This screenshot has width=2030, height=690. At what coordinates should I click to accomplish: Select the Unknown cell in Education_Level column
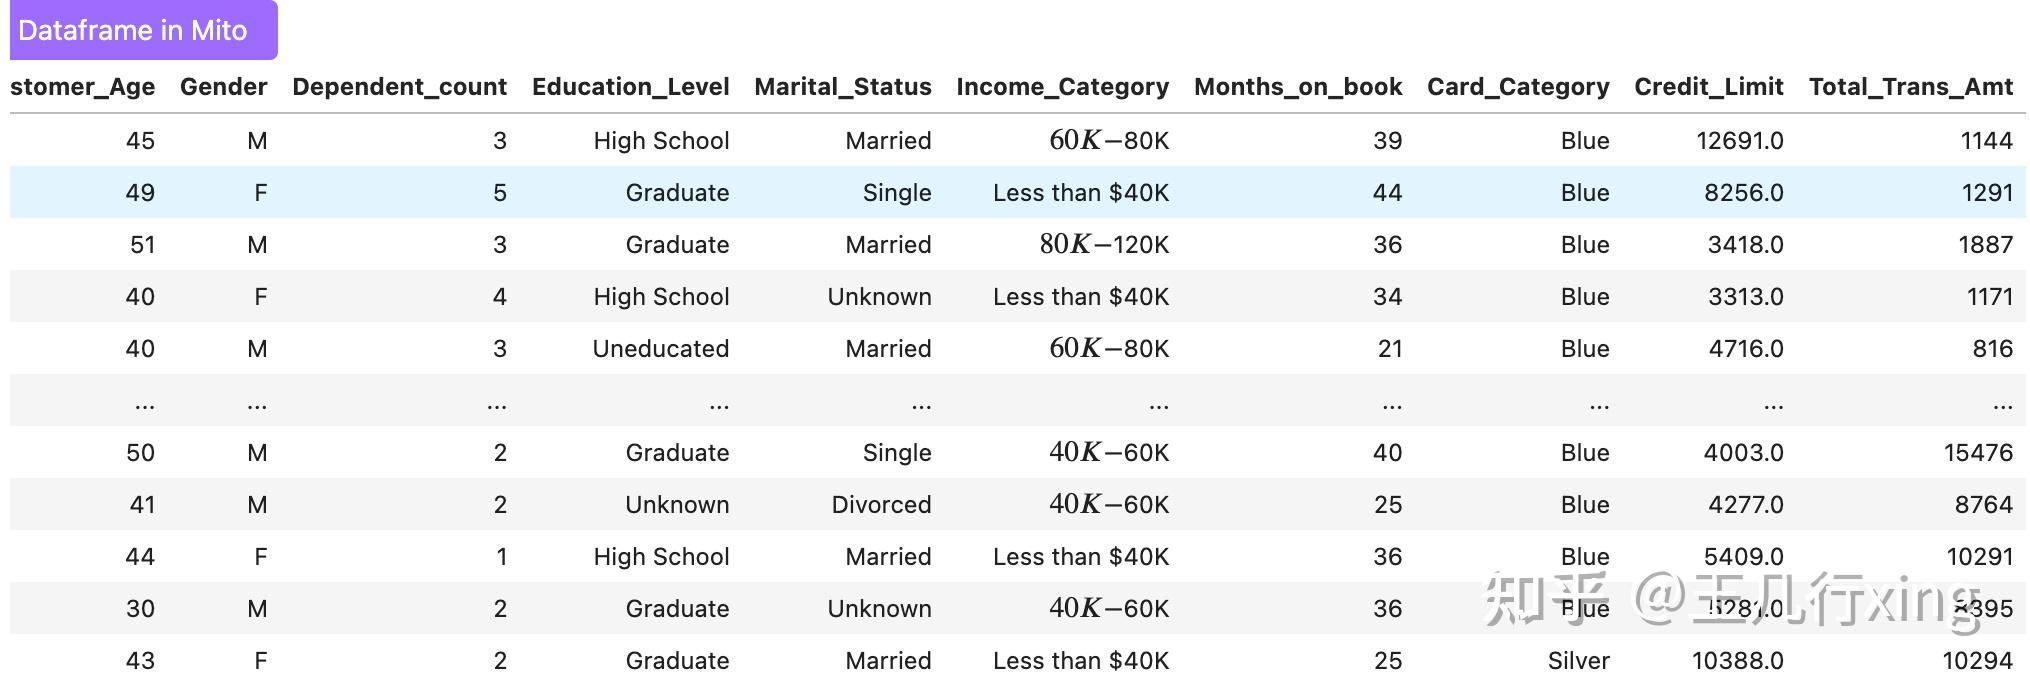[x=677, y=505]
